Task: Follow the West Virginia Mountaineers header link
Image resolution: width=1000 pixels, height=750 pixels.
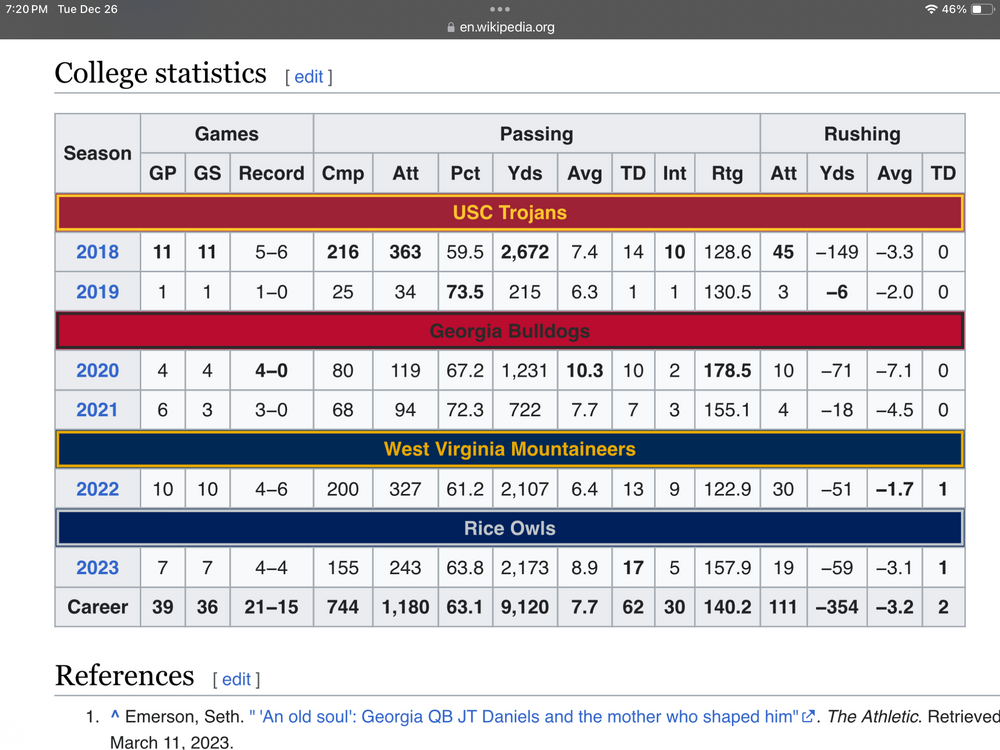Action: pyautogui.click(x=510, y=449)
